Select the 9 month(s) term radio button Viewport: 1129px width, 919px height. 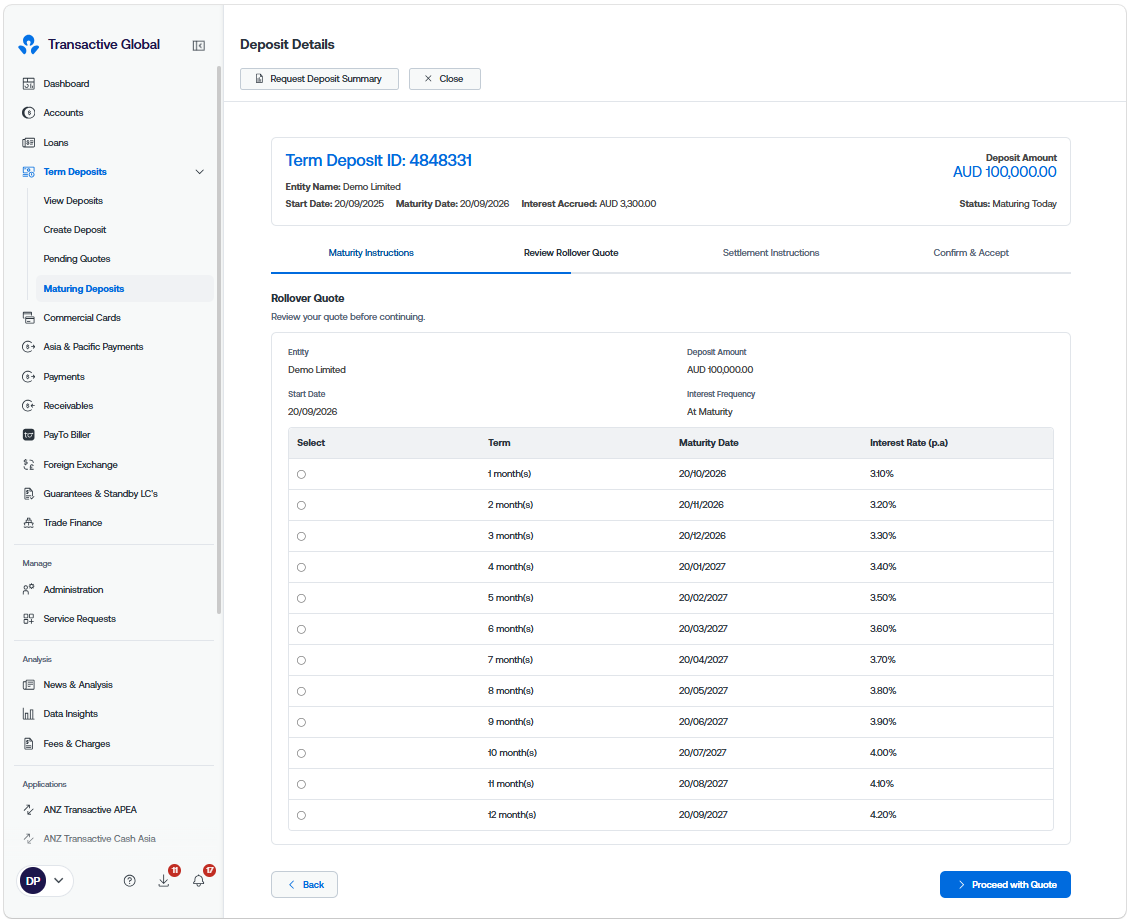302,722
